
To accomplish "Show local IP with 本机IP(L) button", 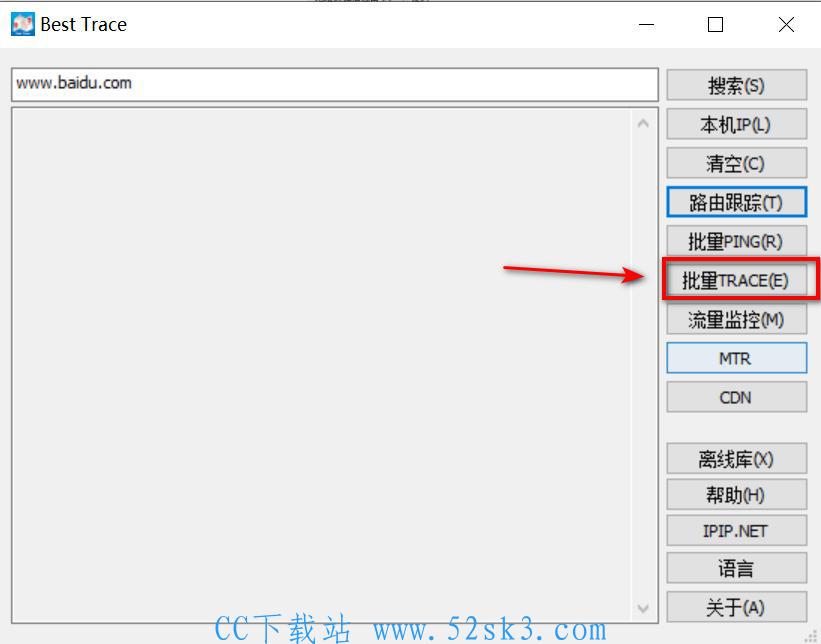I will [x=736, y=125].
